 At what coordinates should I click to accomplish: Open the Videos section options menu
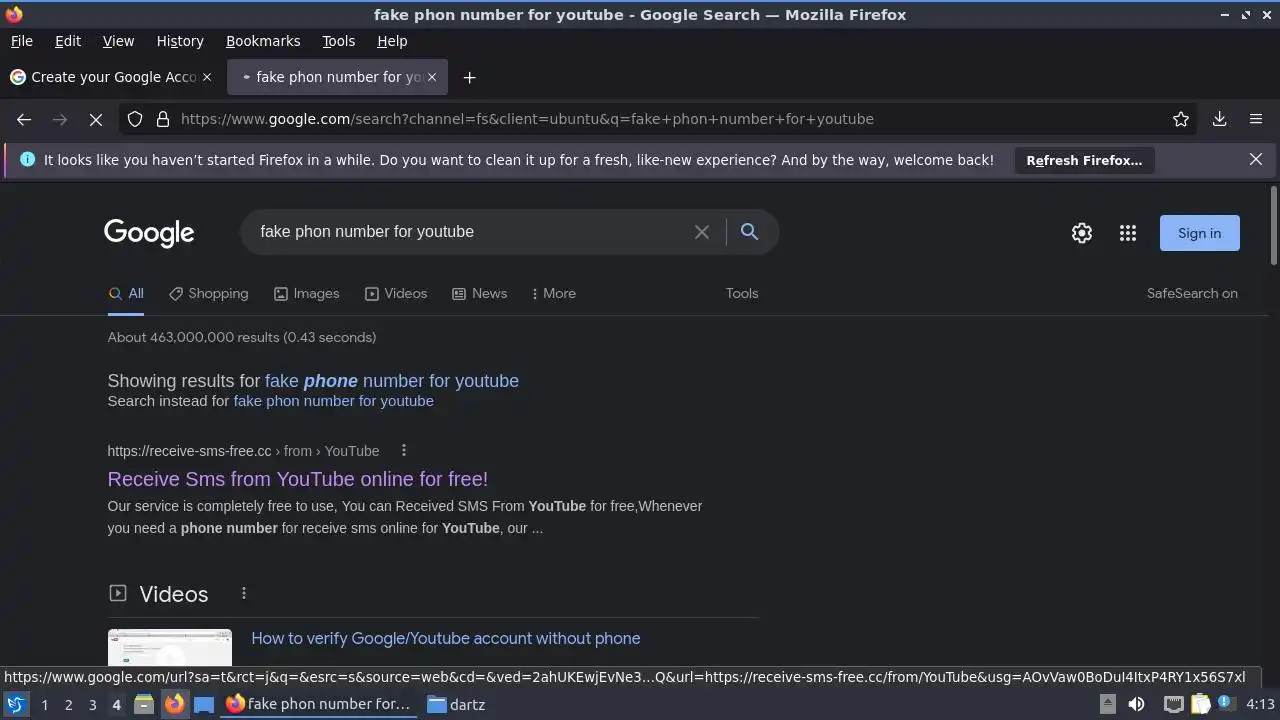[243, 594]
